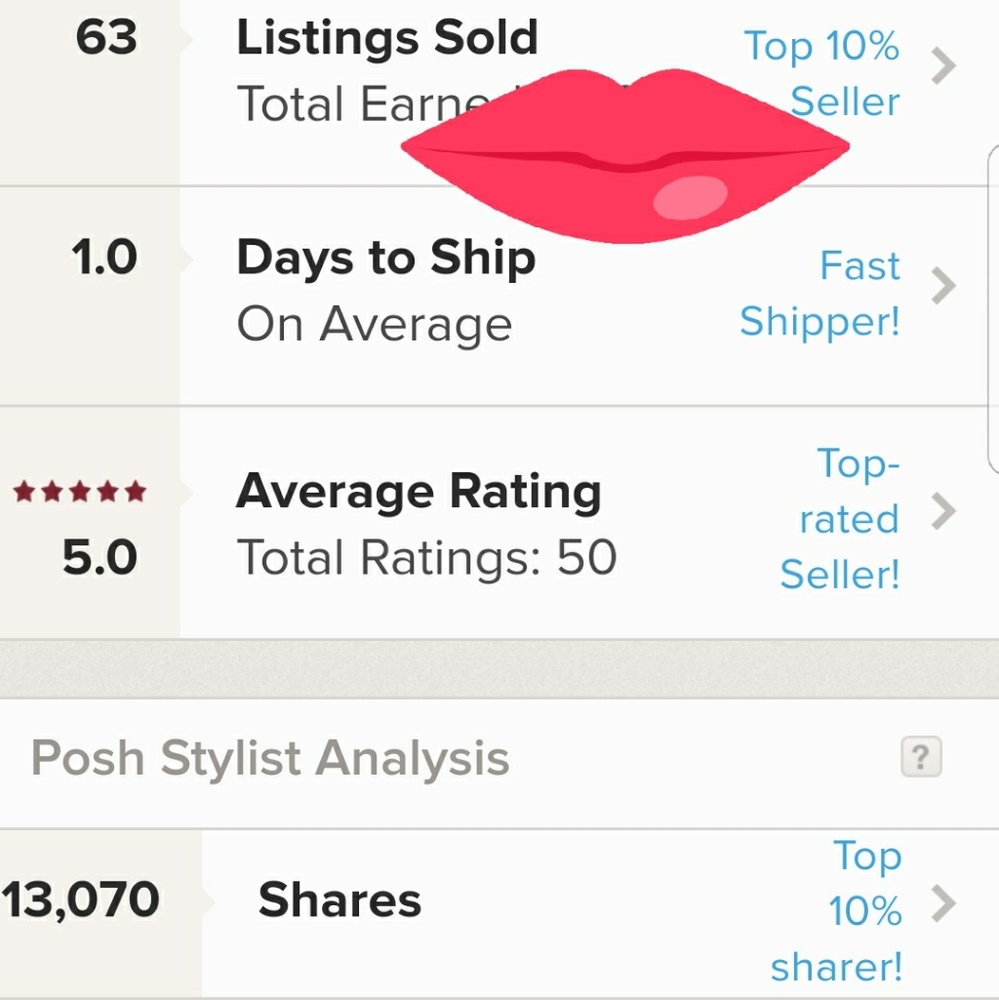Tap the Top 10% Seller link

pyautogui.click(x=822, y=74)
